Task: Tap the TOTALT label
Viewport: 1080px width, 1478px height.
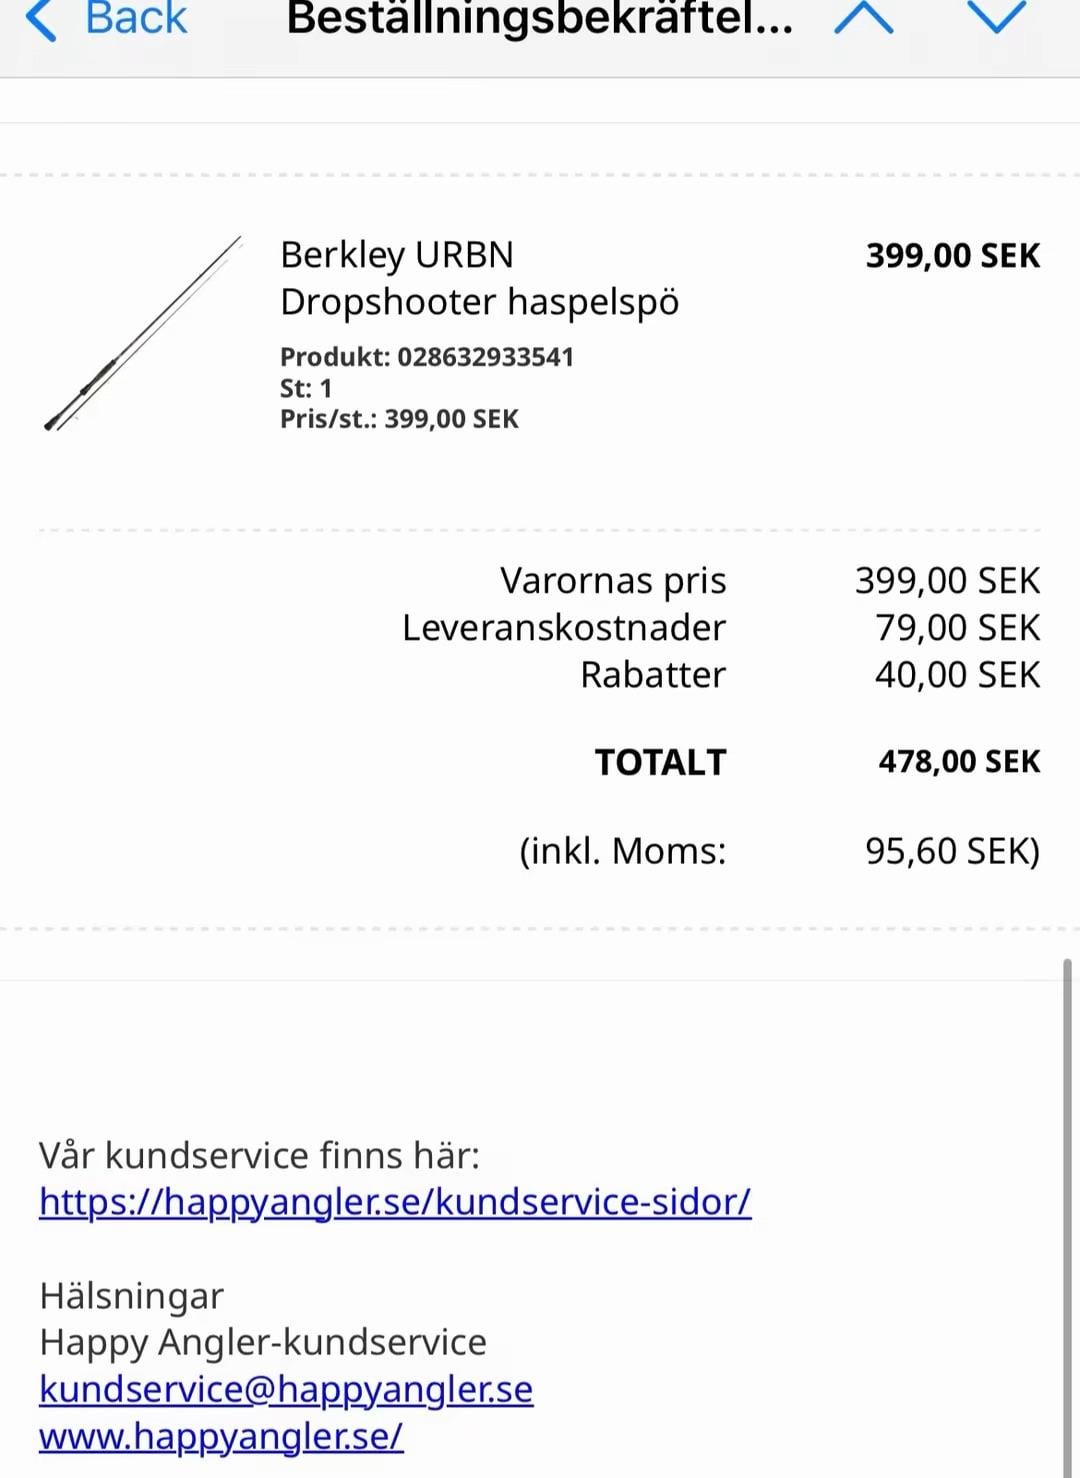Action: 660,763
